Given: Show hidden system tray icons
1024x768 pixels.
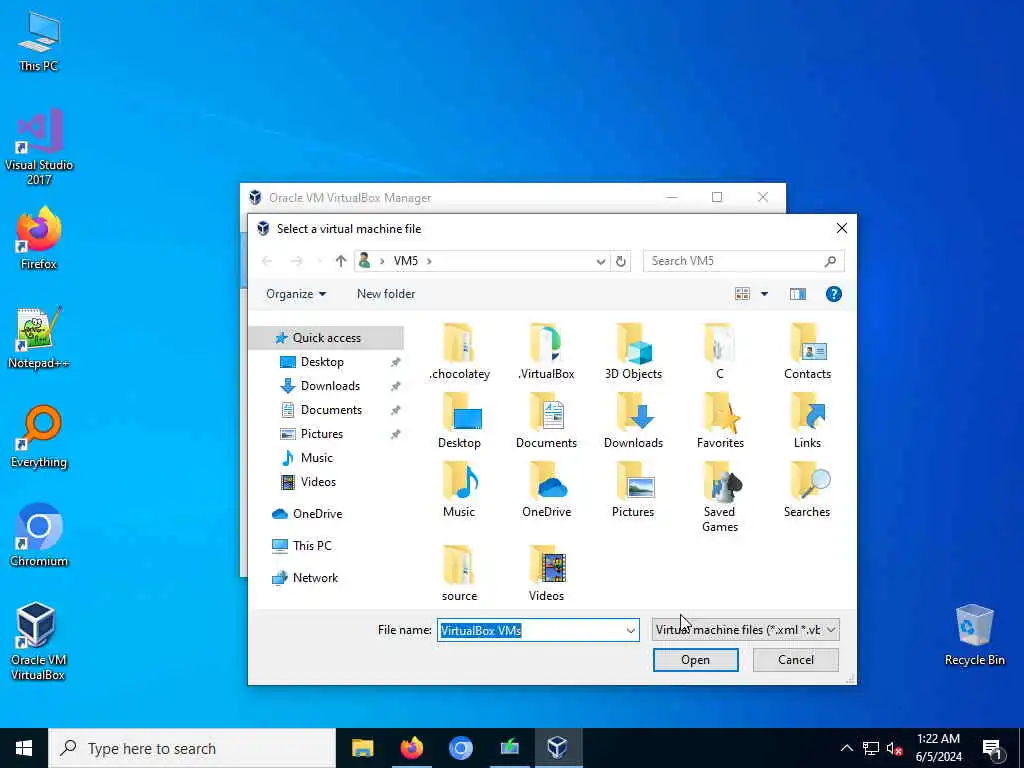Looking at the screenshot, I should coord(846,748).
